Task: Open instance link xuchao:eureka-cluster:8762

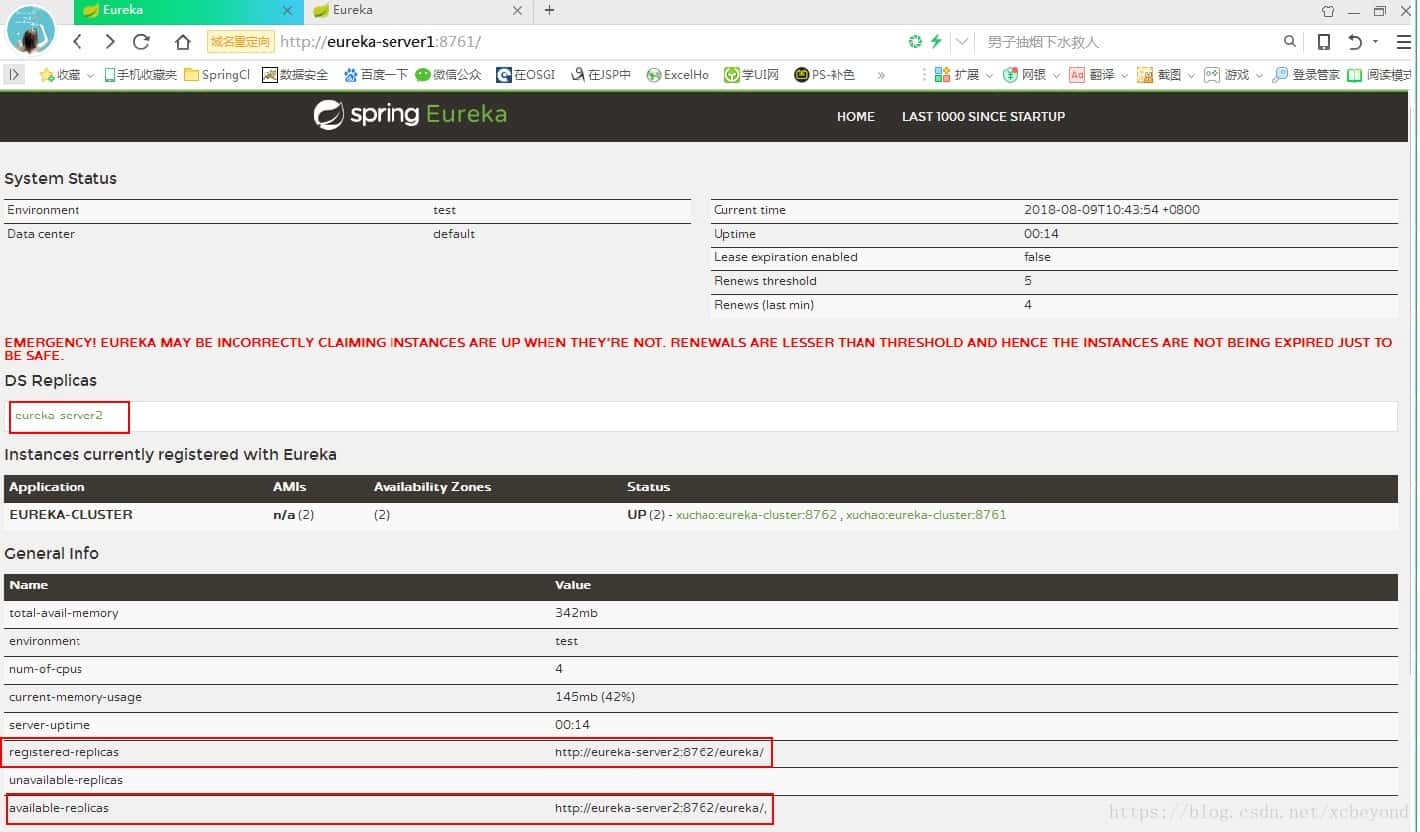Action: (x=756, y=515)
